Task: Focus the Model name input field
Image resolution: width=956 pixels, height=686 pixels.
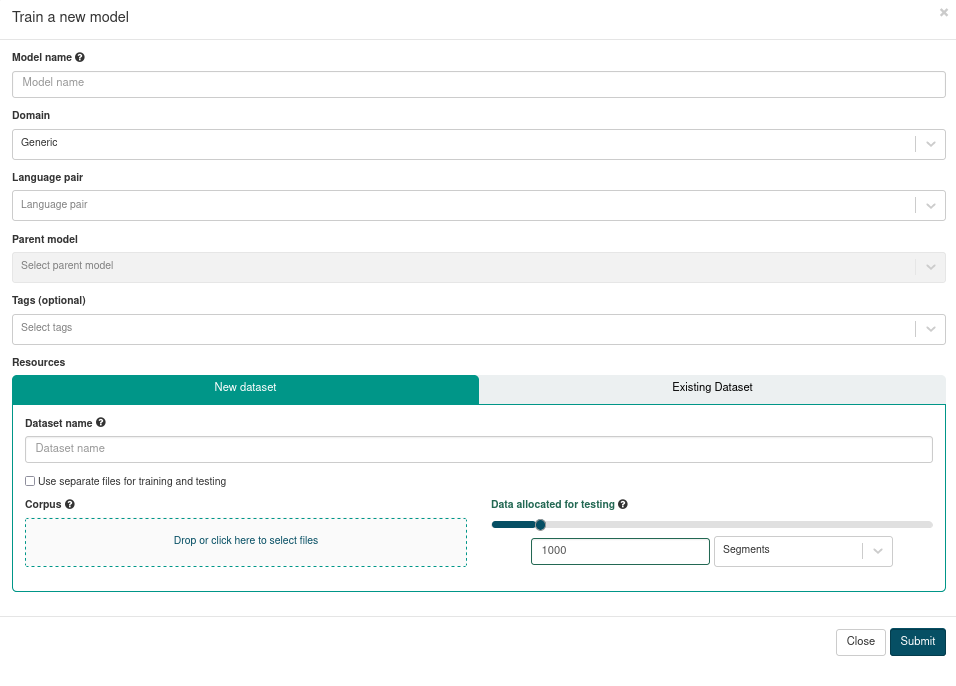Action: 479,84
